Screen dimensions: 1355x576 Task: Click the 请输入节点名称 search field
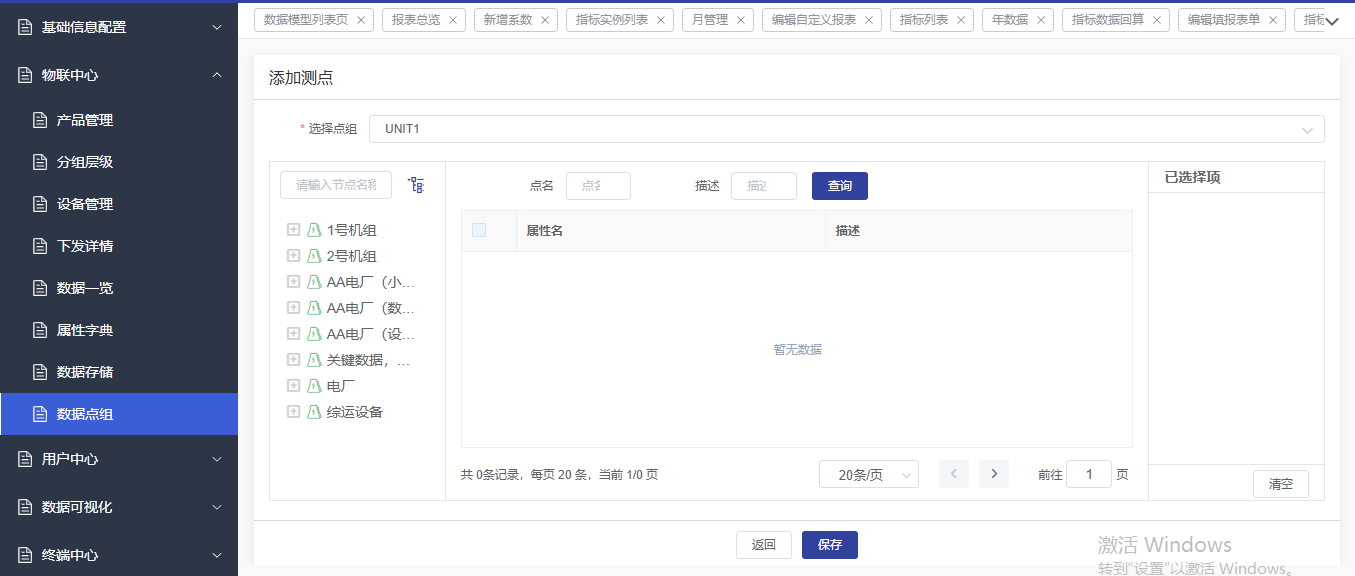[336, 185]
